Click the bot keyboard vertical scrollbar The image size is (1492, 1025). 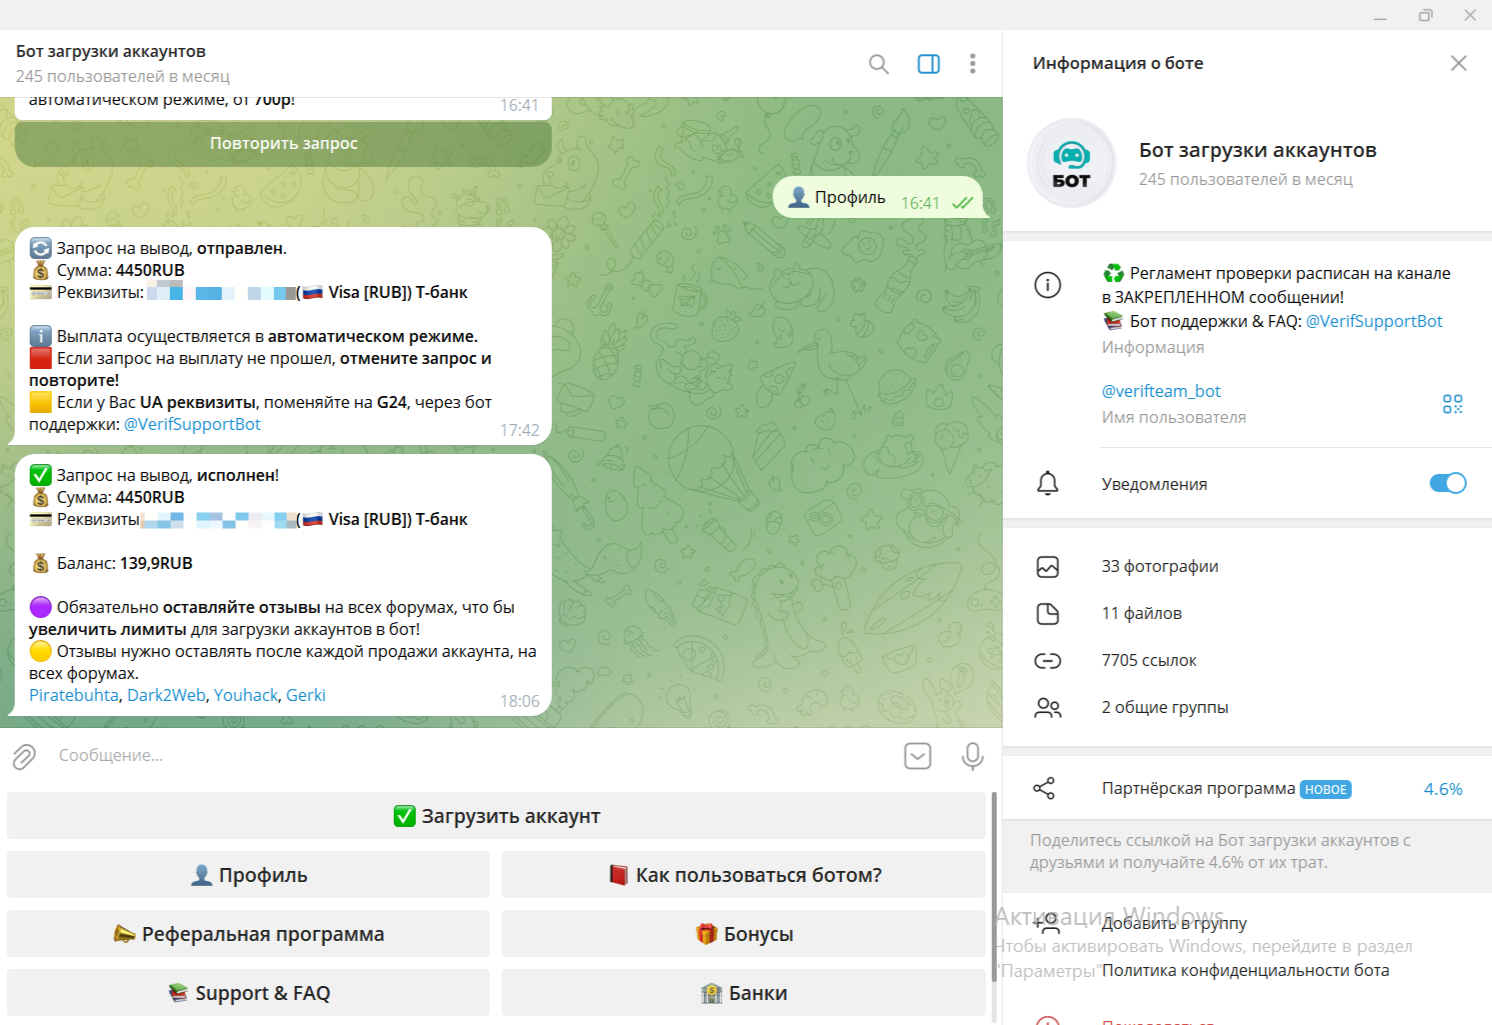994,885
